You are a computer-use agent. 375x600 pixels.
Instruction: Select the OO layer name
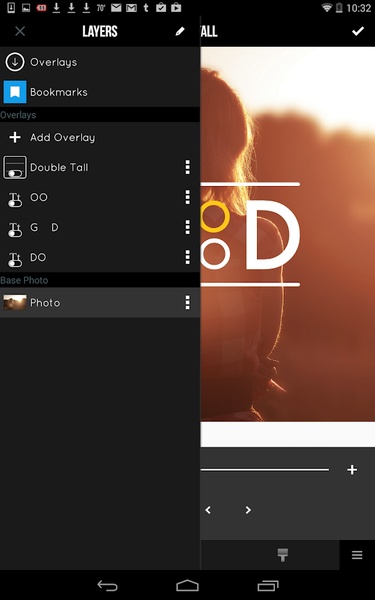pyautogui.click(x=39, y=197)
